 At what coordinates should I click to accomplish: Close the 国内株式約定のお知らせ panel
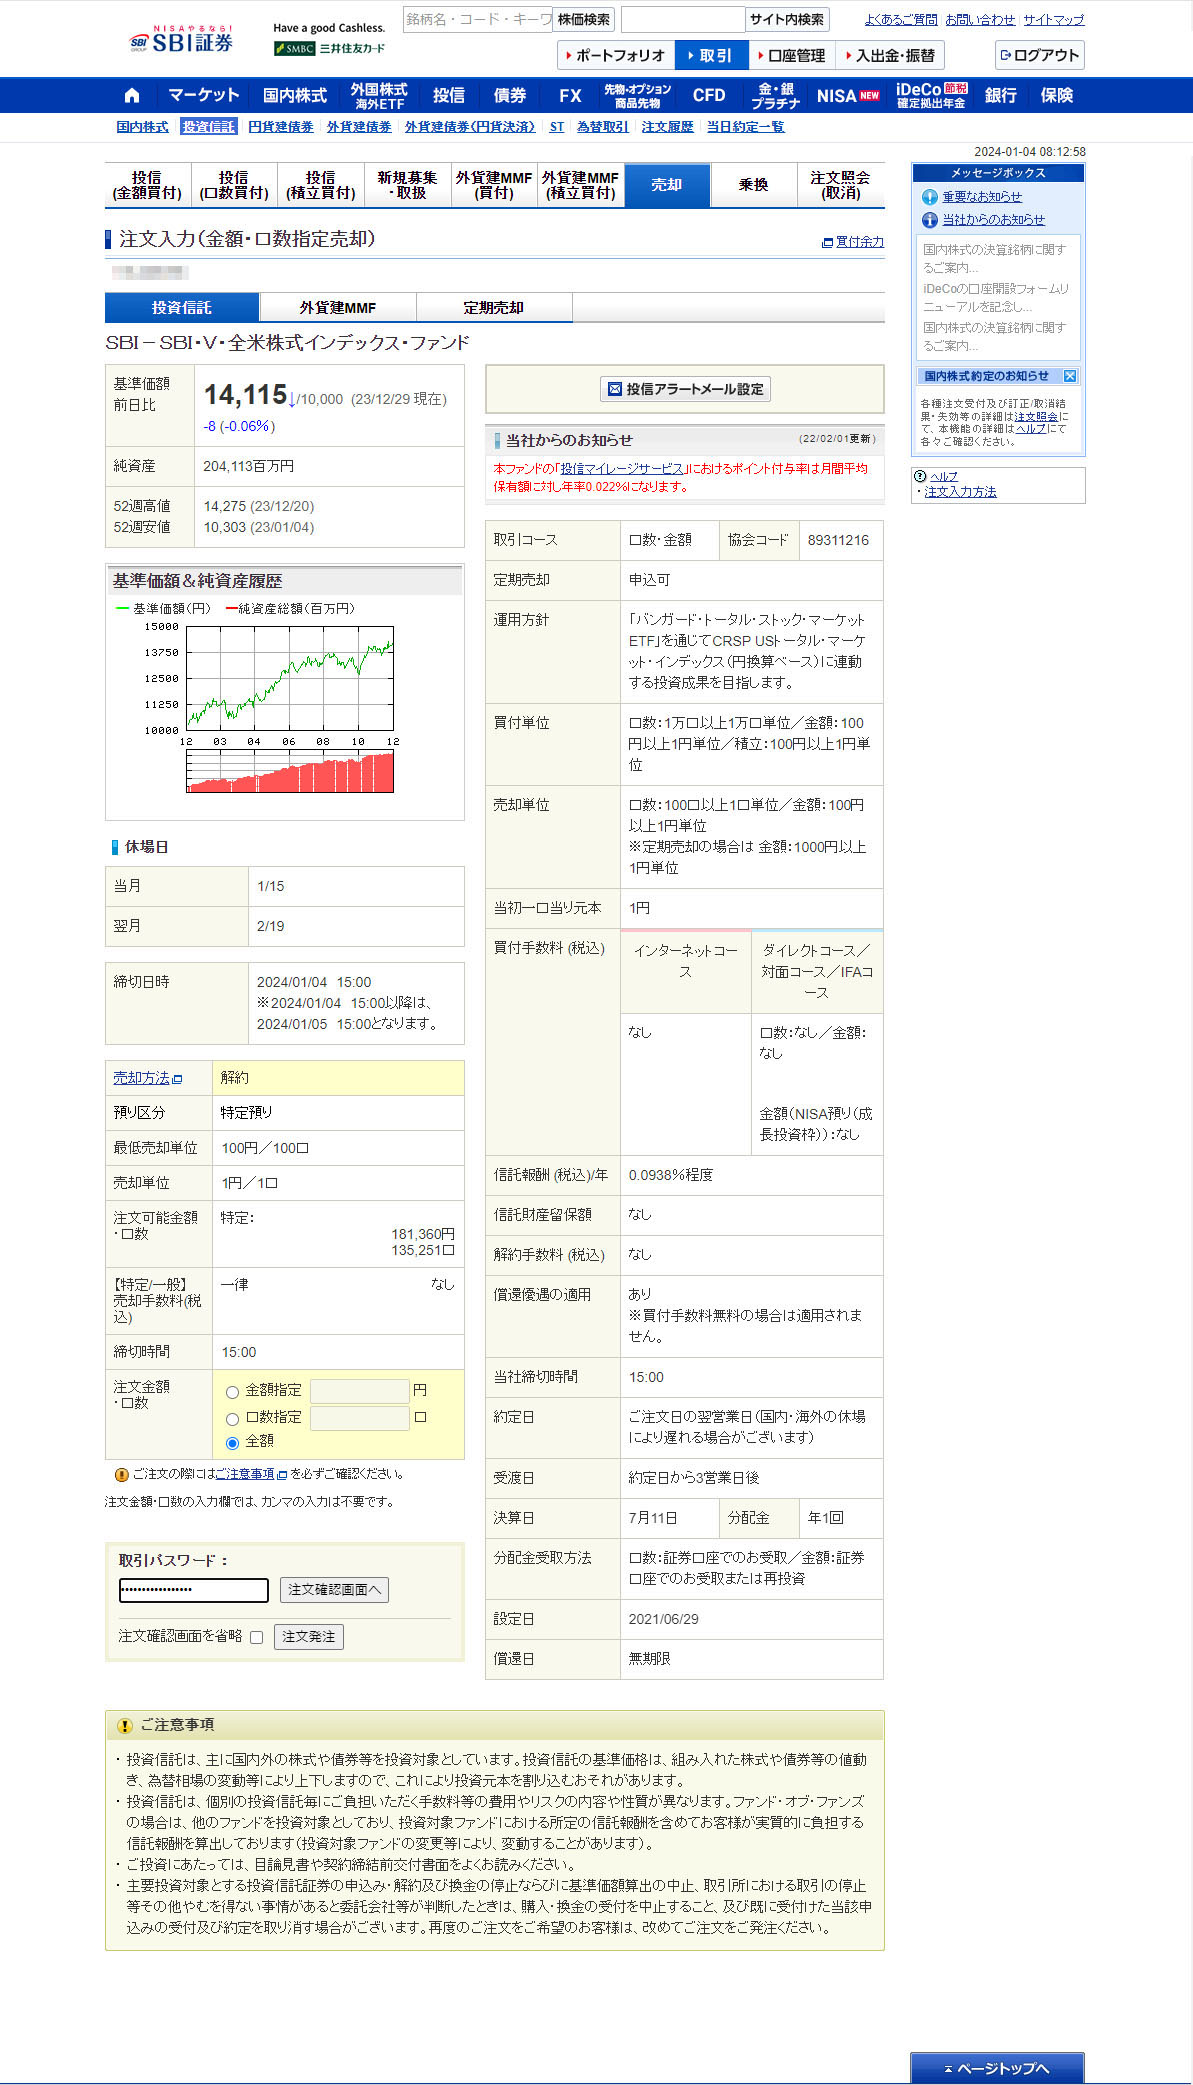click(x=1069, y=376)
